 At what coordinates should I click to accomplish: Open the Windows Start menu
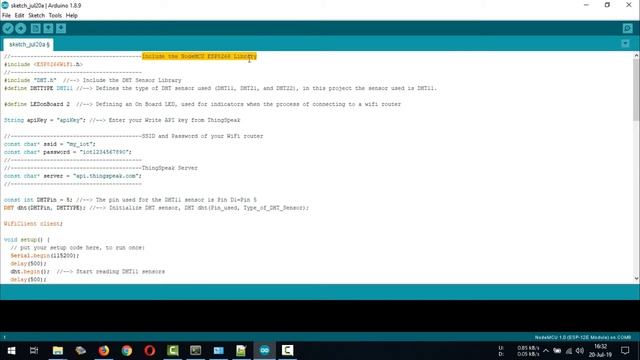coord(11,350)
